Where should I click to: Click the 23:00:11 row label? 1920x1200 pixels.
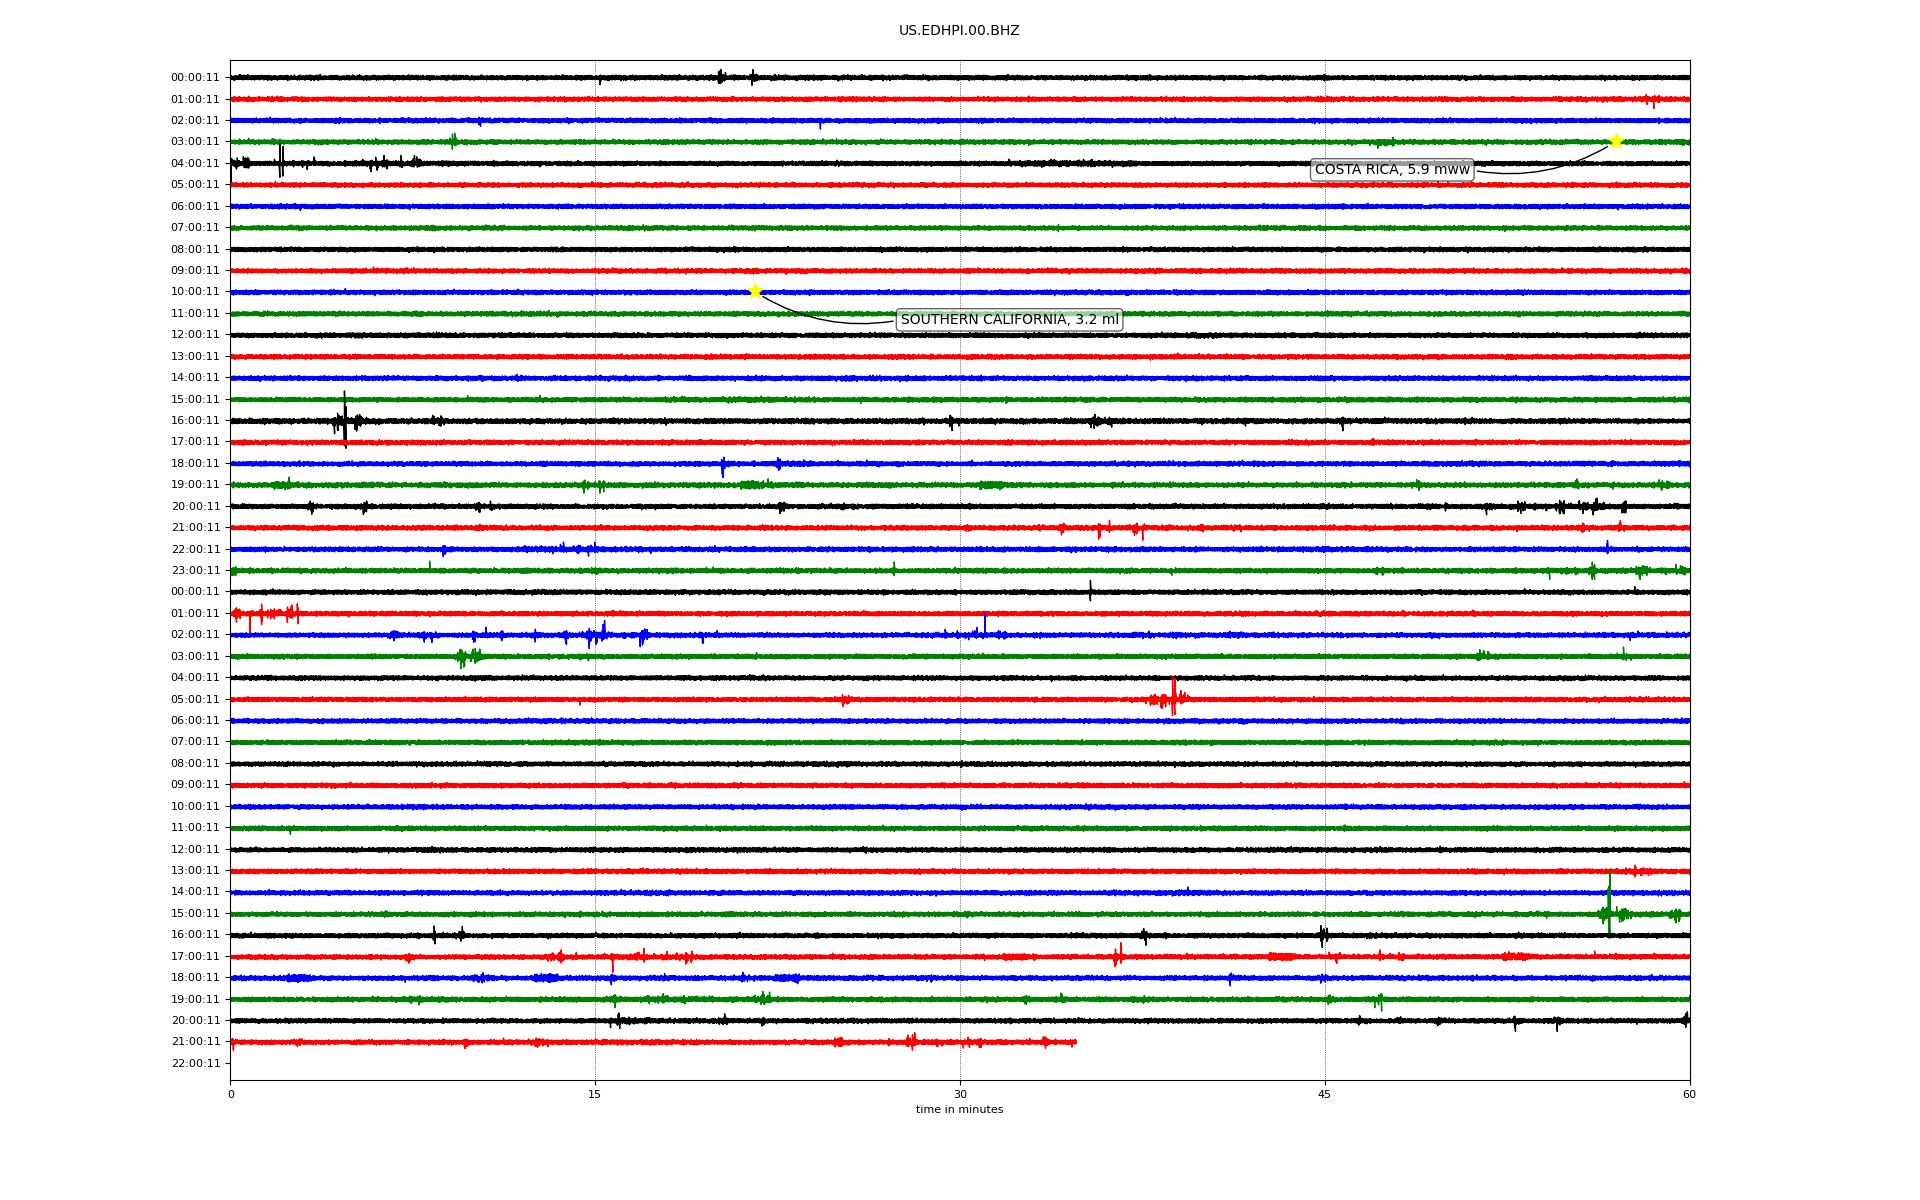[x=195, y=570]
